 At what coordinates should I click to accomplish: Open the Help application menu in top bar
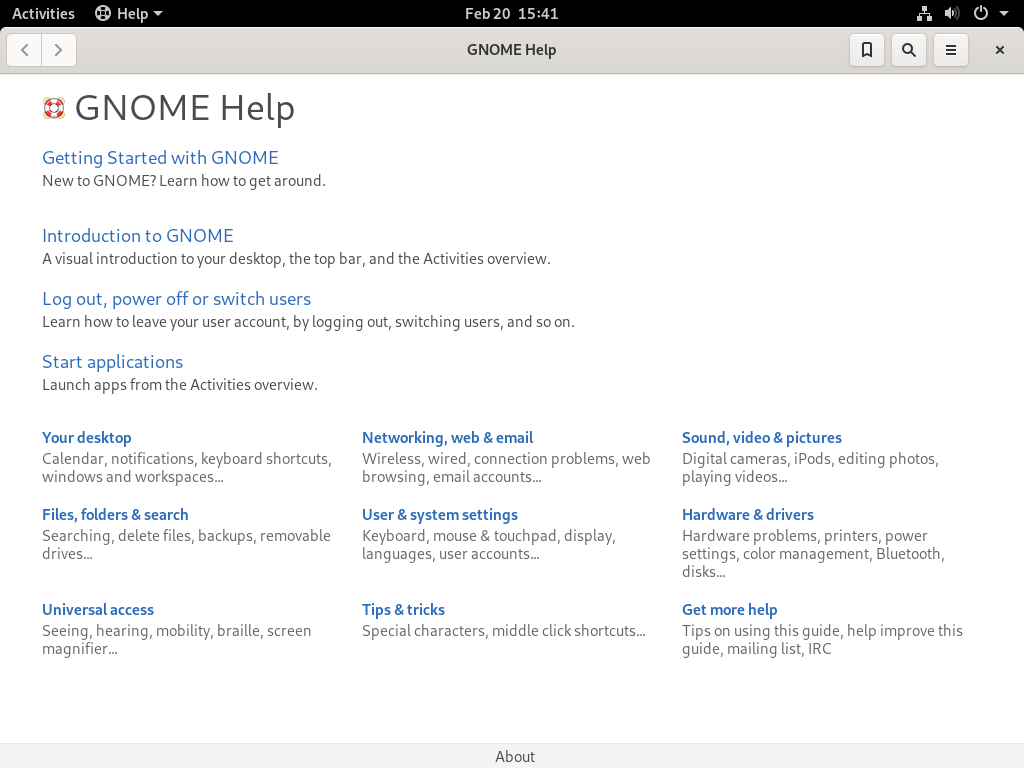point(129,13)
